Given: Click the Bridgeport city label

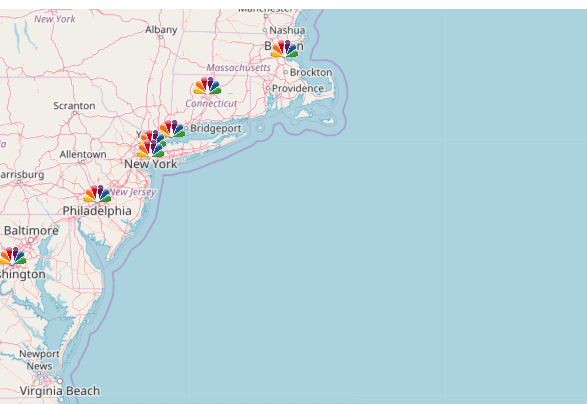Looking at the screenshot, I should point(216,128).
